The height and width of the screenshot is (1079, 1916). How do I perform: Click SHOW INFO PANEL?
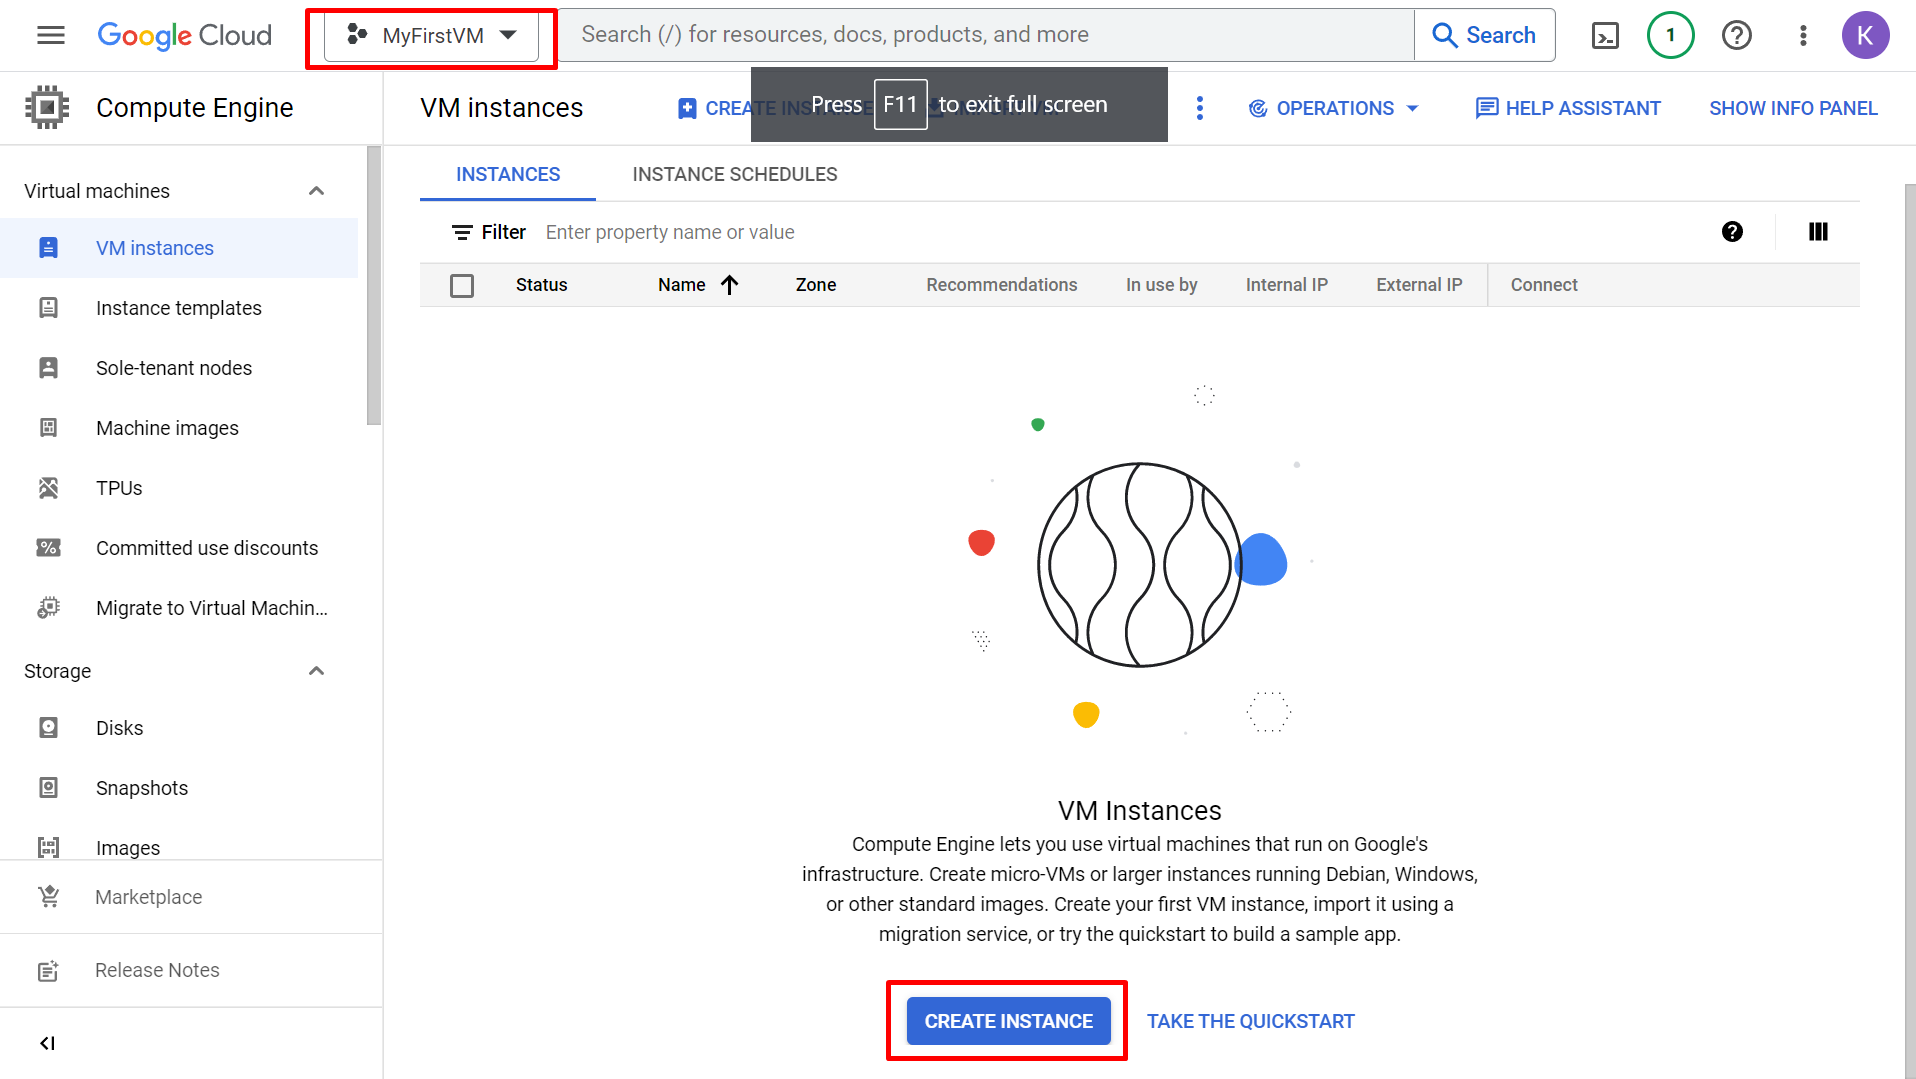[1793, 108]
